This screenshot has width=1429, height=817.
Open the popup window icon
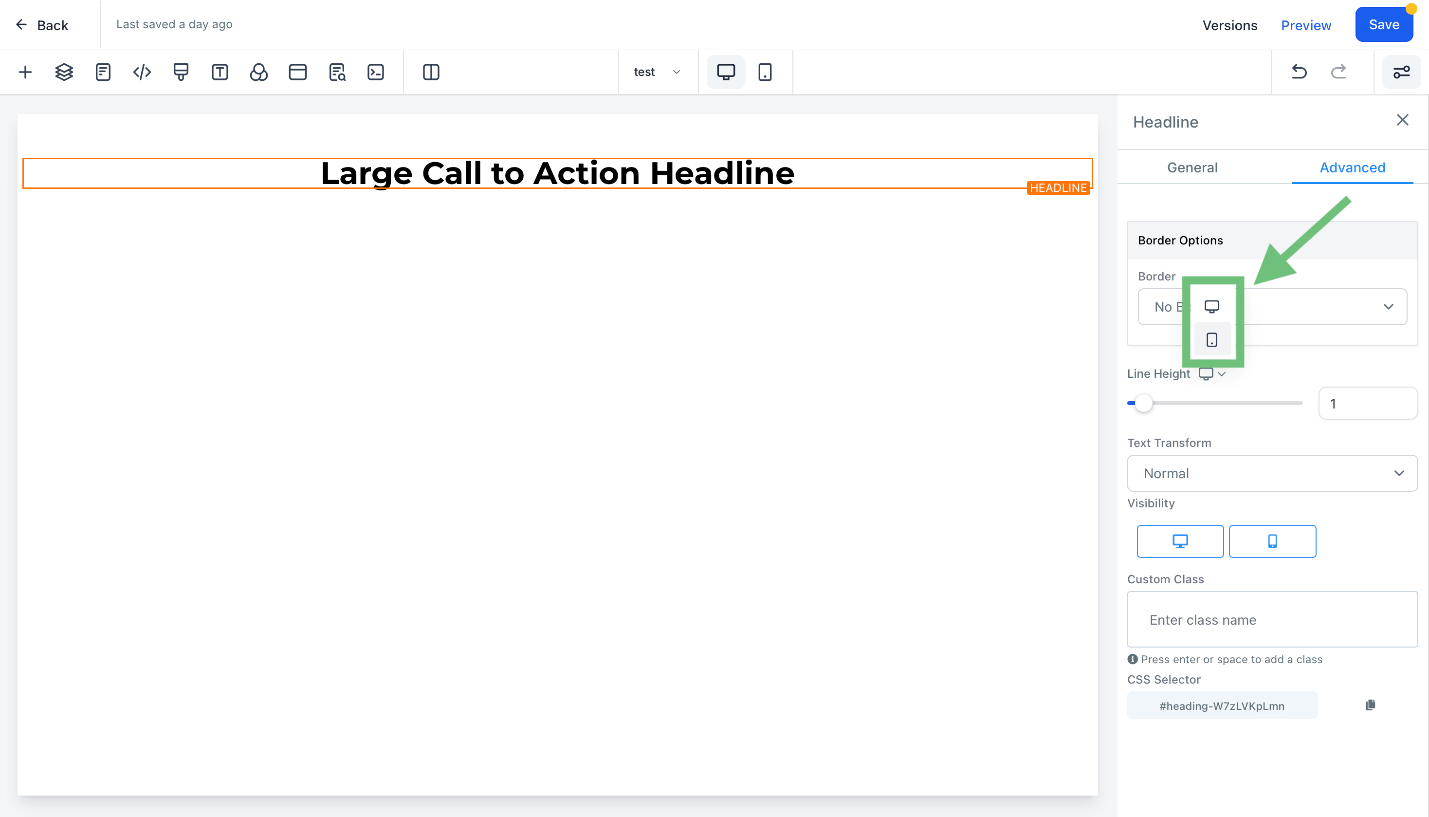pyautogui.click(x=298, y=72)
